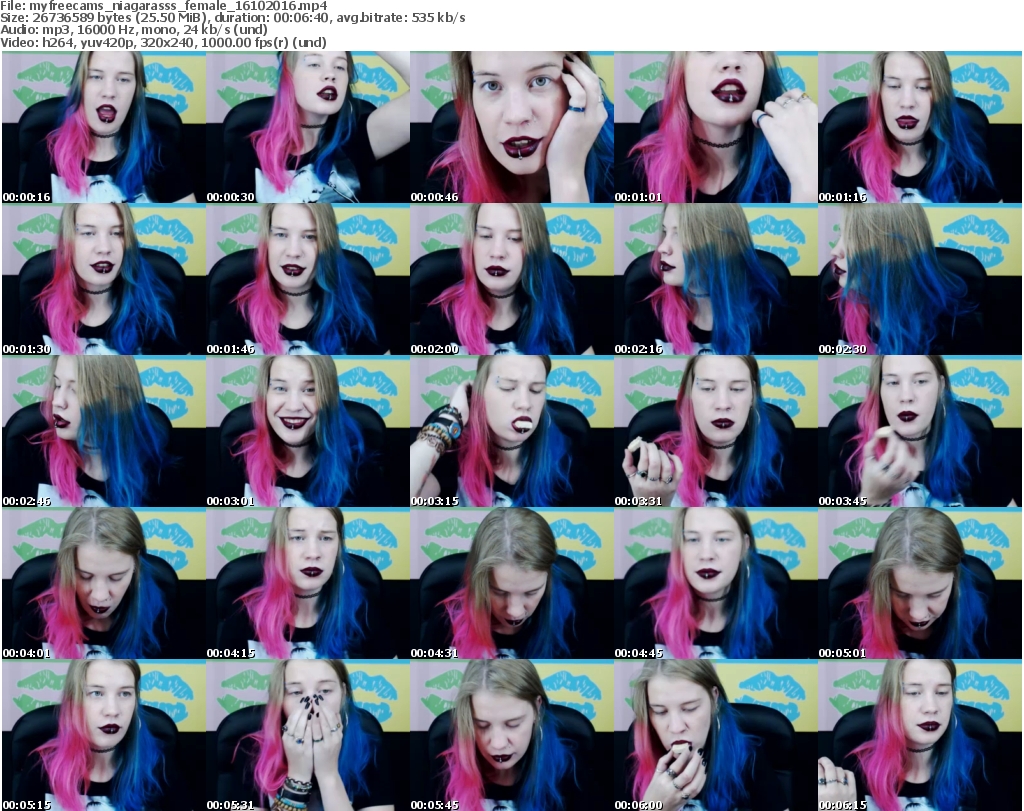This screenshot has height=811, width=1024.
Task: Click the thumbnail at 00:04:15
Action: (307, 583)
